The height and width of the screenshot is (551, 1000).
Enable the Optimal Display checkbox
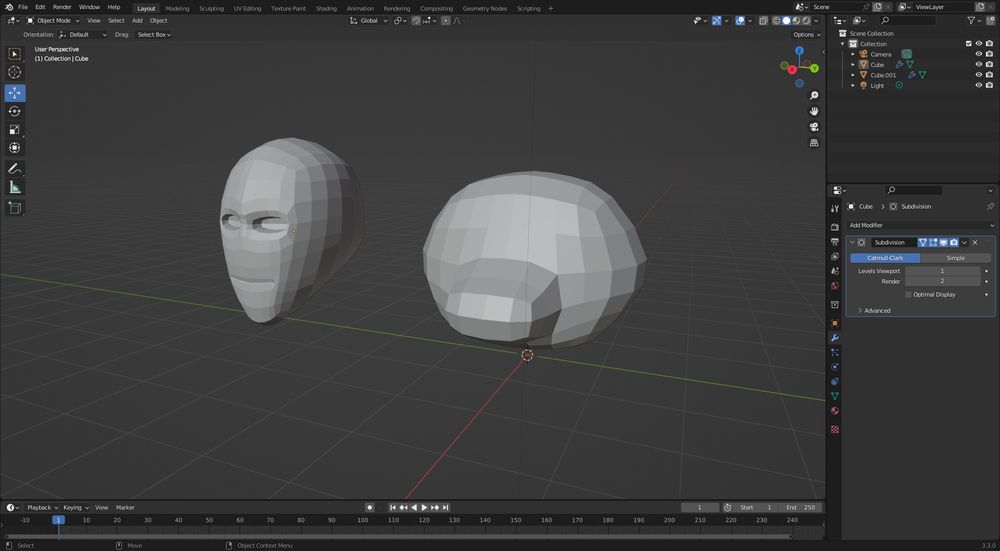[908, 295]
